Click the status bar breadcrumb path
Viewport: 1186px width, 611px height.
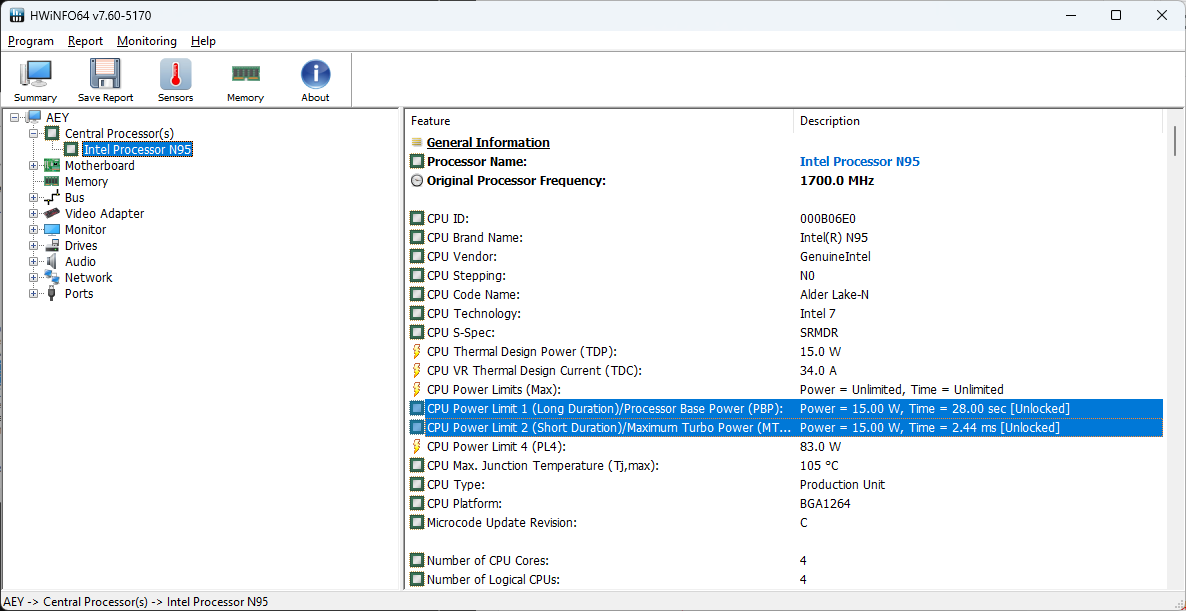136,602
